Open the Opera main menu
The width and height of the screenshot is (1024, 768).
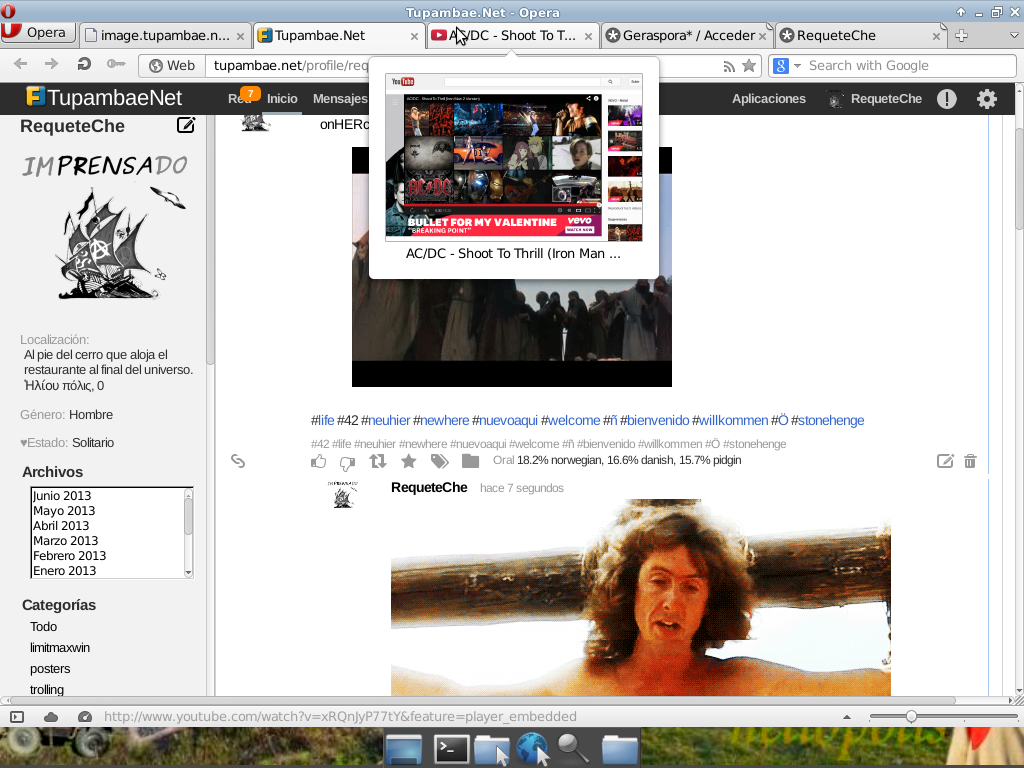[x=37, y=32]
